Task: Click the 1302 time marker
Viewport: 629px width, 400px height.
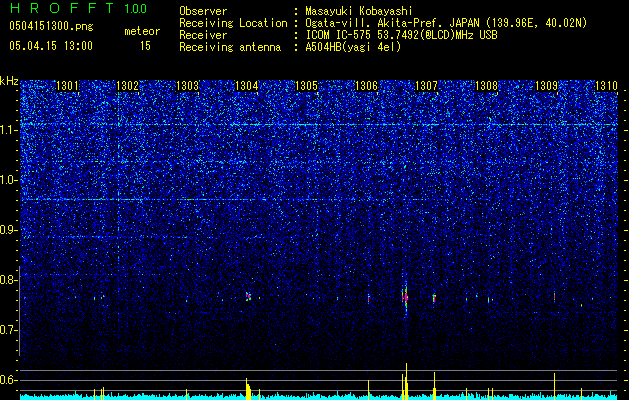Action: pyautogui.click(x=127, y=85)
